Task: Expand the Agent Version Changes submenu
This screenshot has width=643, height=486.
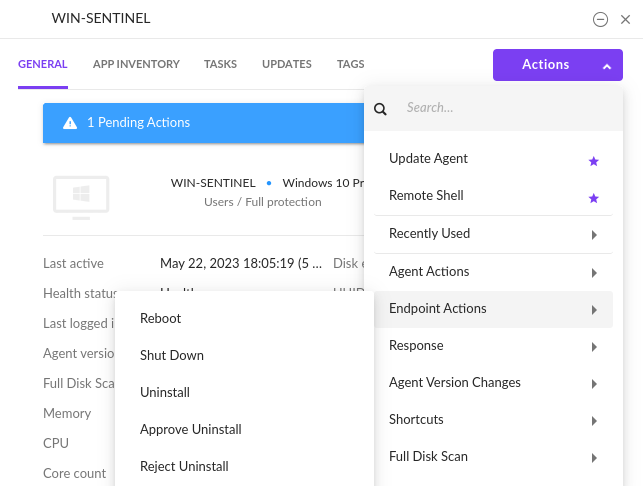Action: [x=493, y=383]
